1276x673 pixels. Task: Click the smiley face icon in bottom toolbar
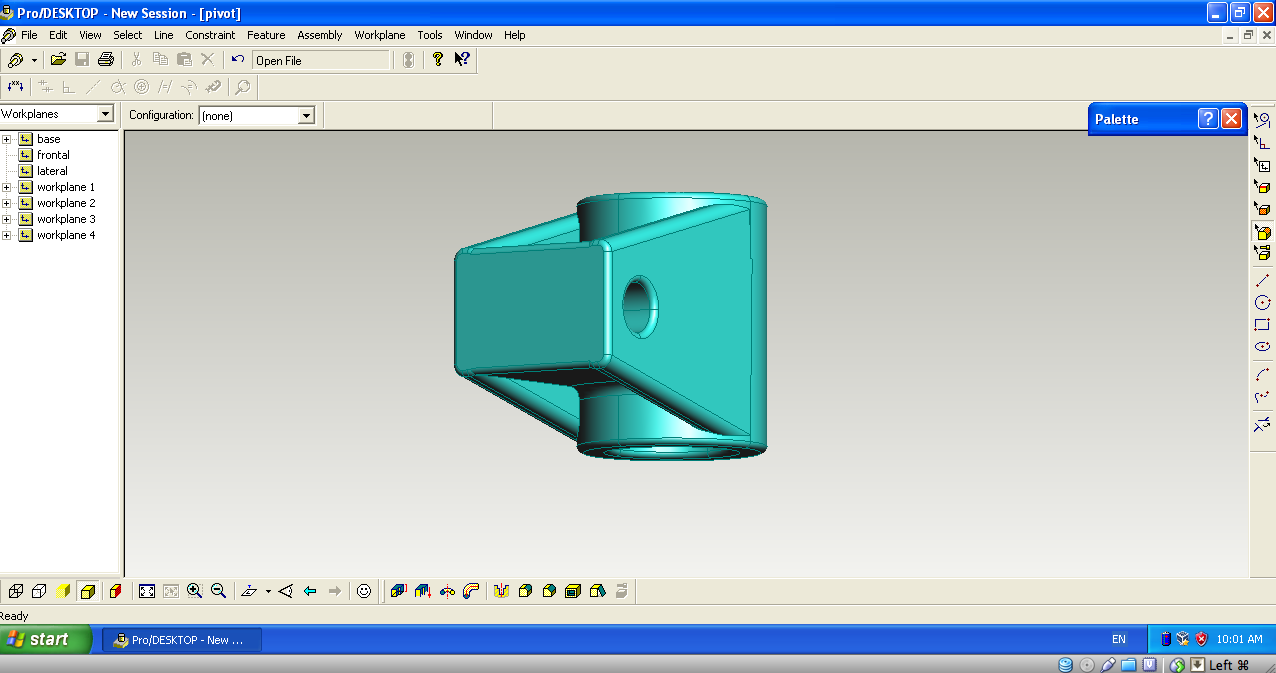point(364,591)
